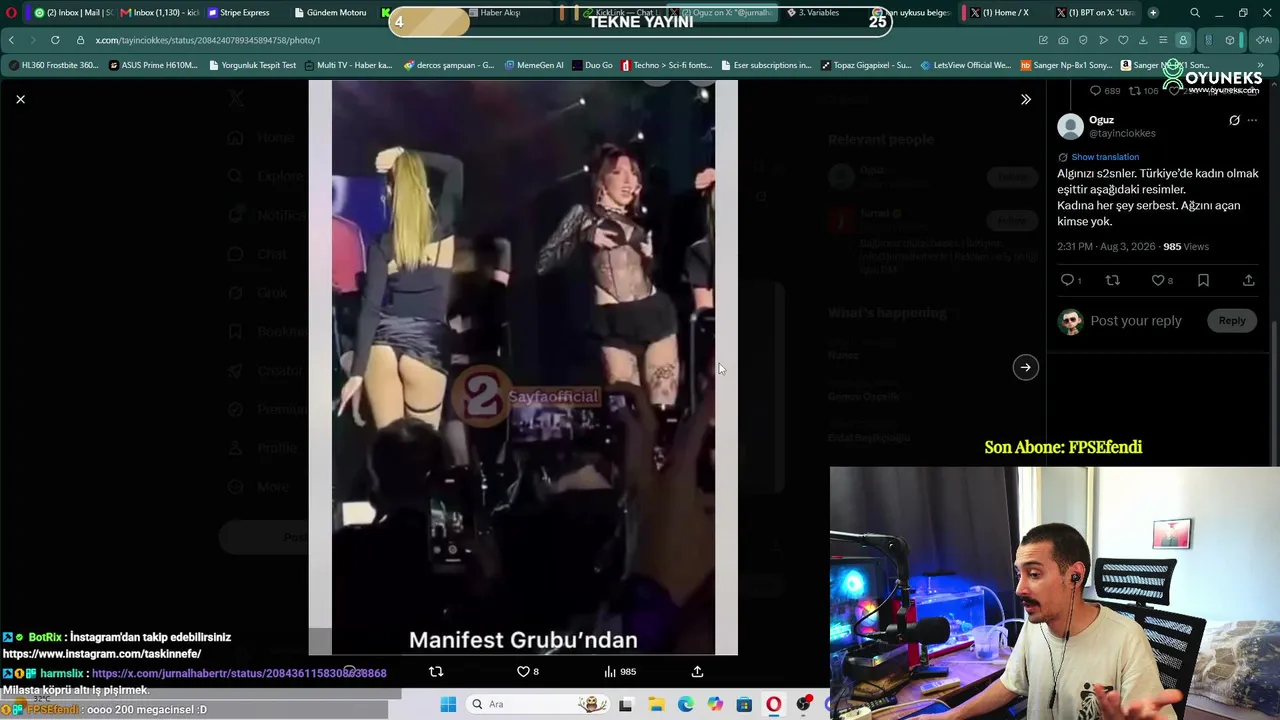This screenshot has width=1280, height=720.
Task: Go back in browser history
Action: point(11,40)
